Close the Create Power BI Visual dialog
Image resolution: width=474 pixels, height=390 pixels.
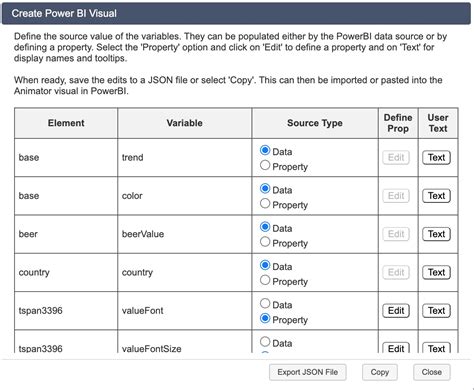[x=432, y=372]
